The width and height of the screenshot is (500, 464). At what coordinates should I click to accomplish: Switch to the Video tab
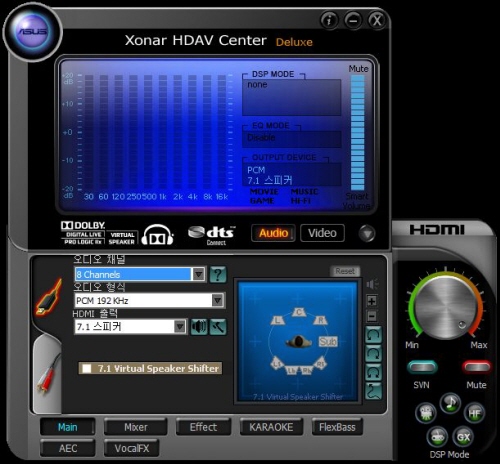coord(322,233)
